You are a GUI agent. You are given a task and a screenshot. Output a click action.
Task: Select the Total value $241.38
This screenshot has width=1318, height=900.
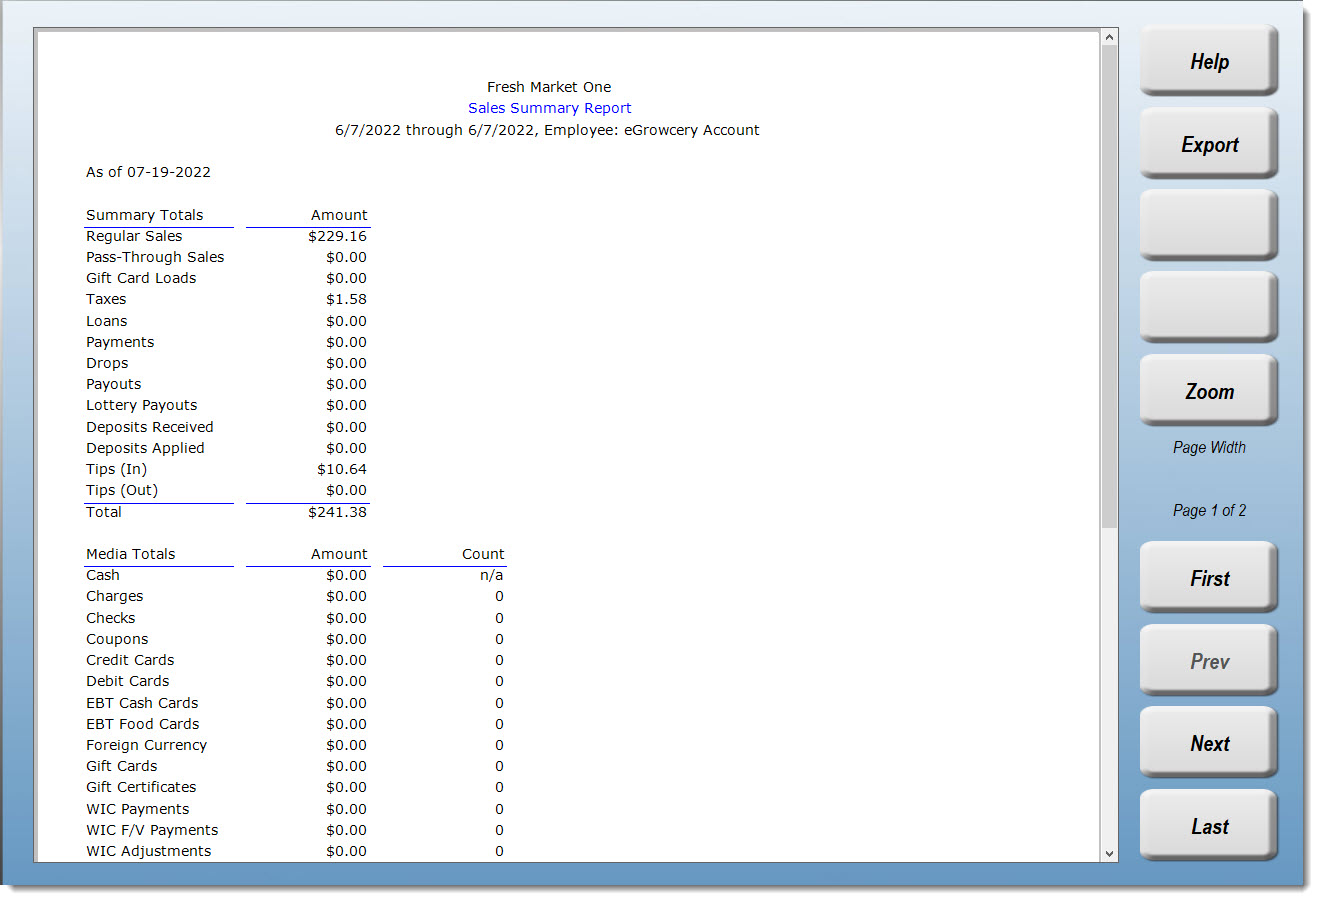click(x=337, y=512)
